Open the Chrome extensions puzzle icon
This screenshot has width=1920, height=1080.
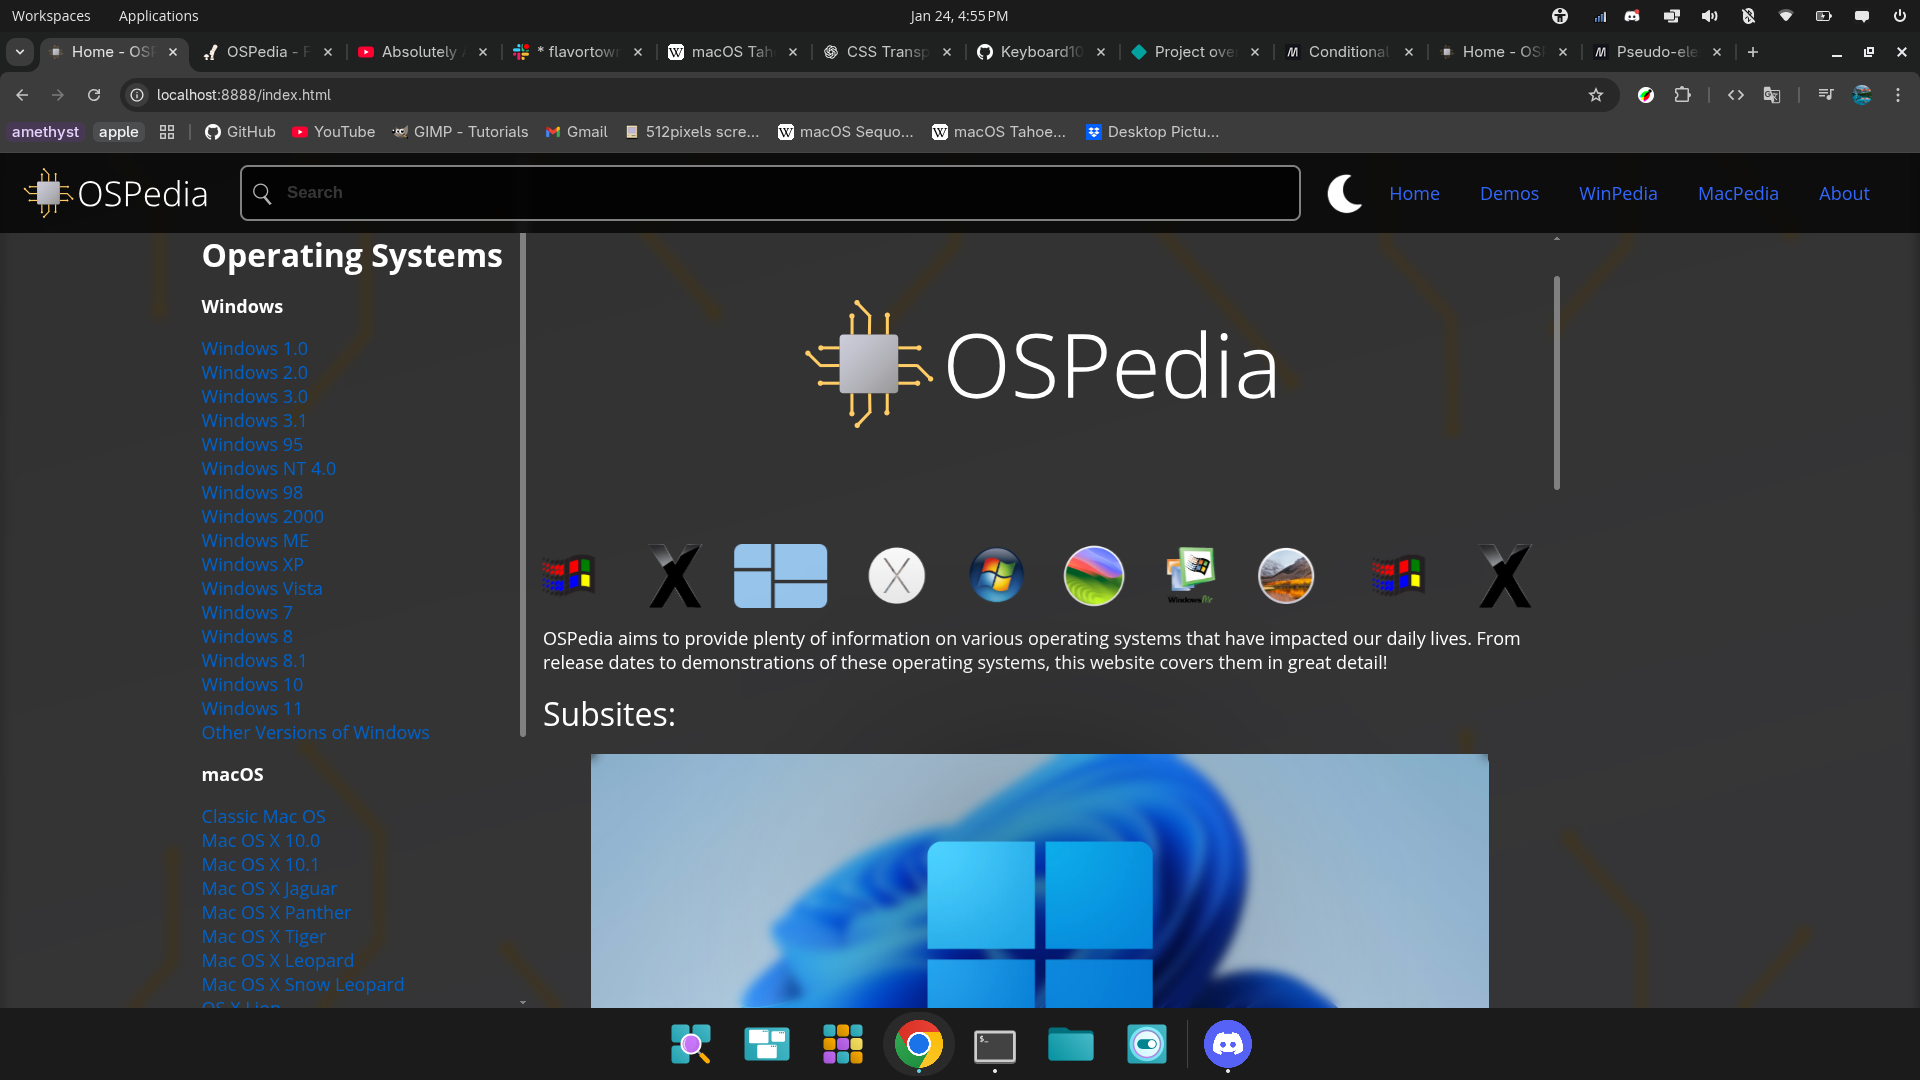[1683, 95]
